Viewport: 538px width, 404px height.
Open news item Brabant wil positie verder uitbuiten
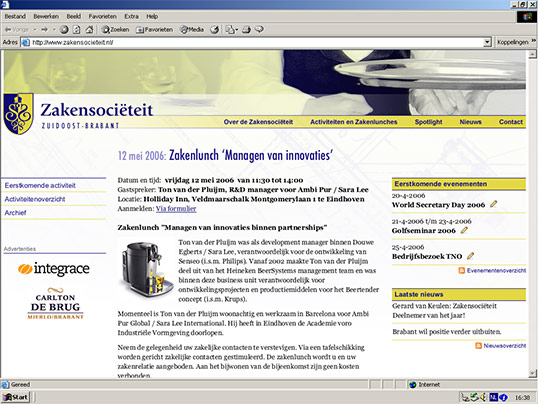(446, 332)
